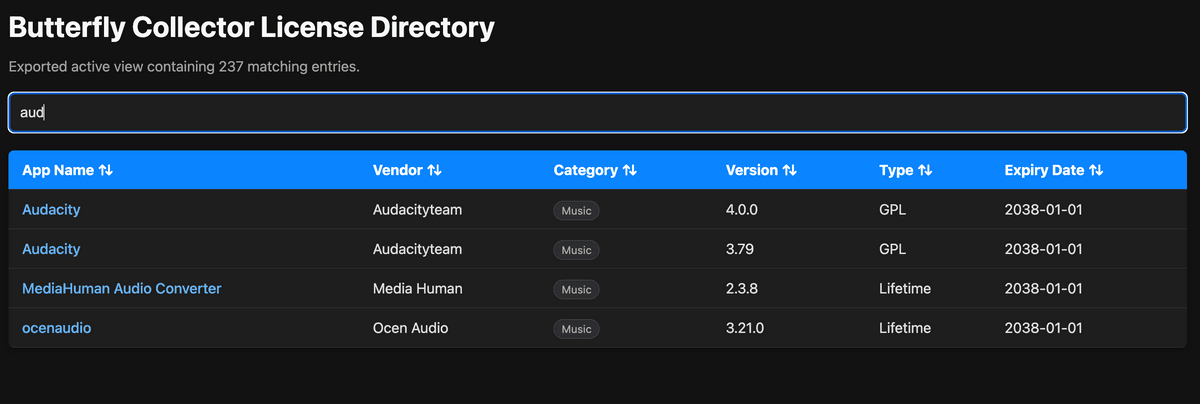1200x404 pixels.
Task: Select the "Ocen Audio" vendor cell
Action: (410, 328)
